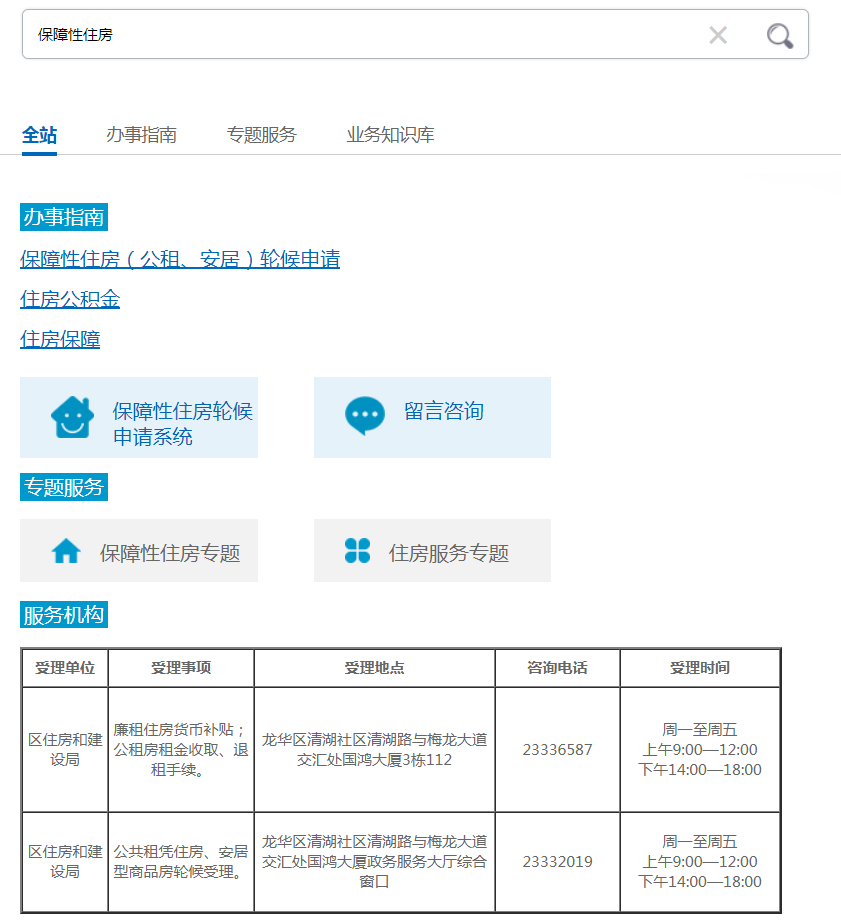Viewport: 841px width, 921px height.
Task: Click the four-leaf icon for 住房服务专题
Action: 357,551
